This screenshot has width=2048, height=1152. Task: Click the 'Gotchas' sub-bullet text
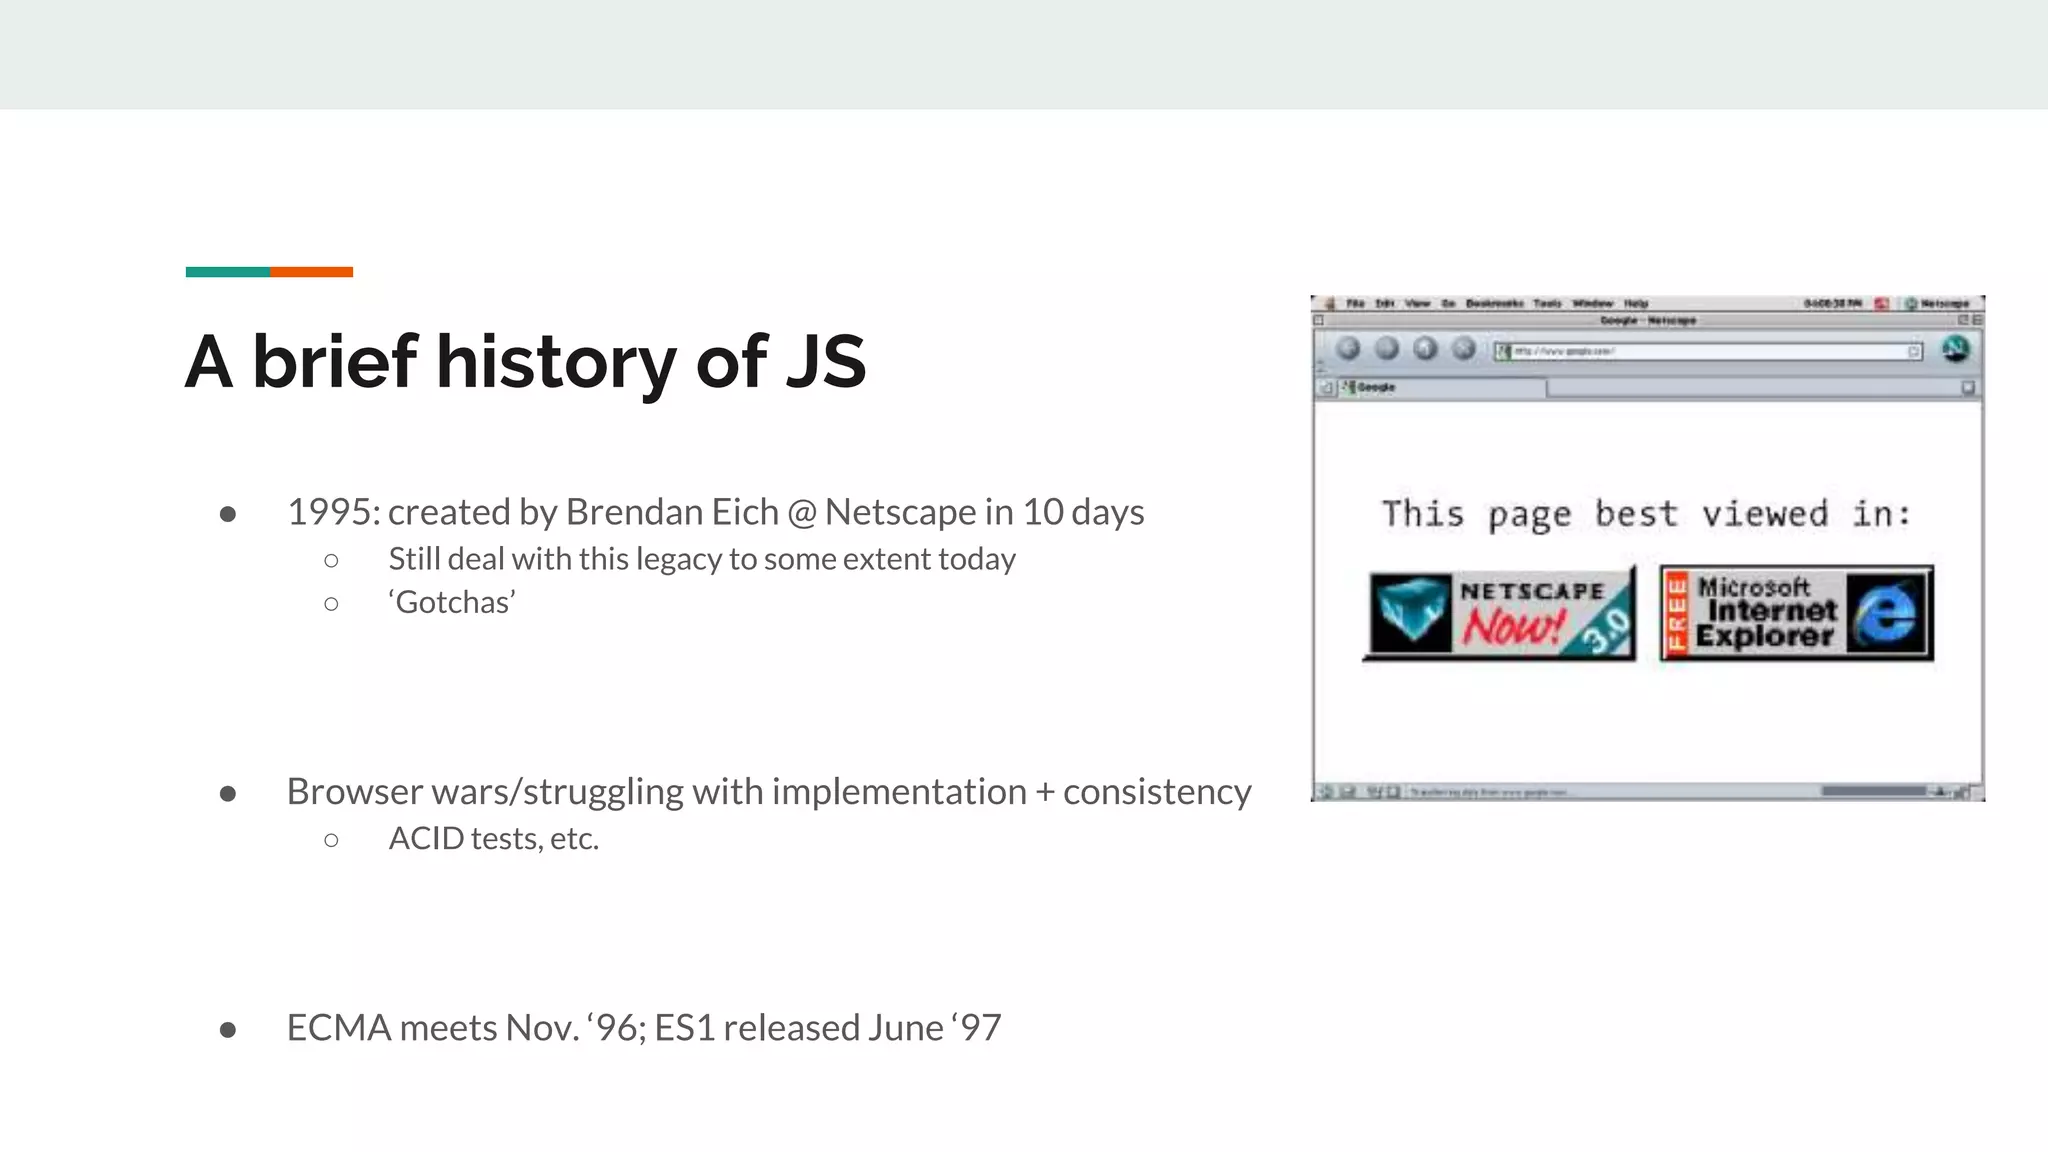[x=452, y=602]
